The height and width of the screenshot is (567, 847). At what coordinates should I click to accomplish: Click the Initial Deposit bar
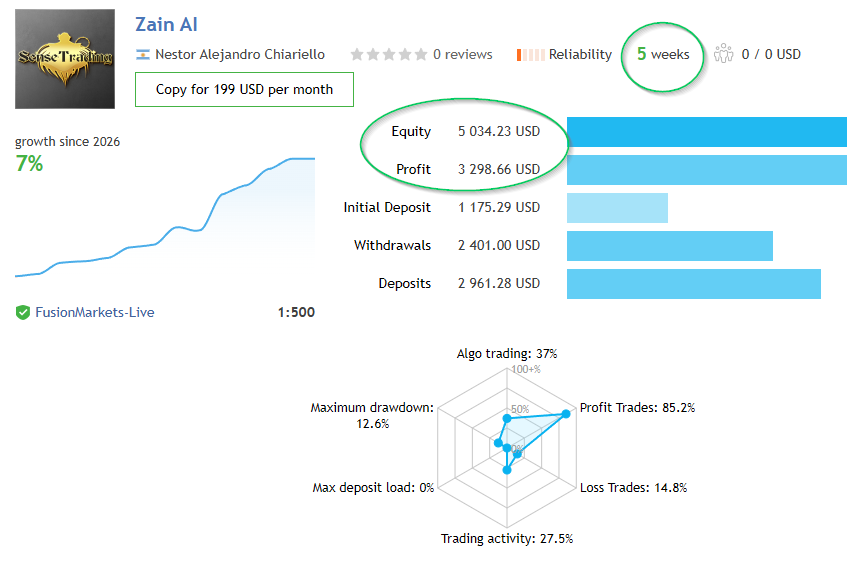pos(617,208)
